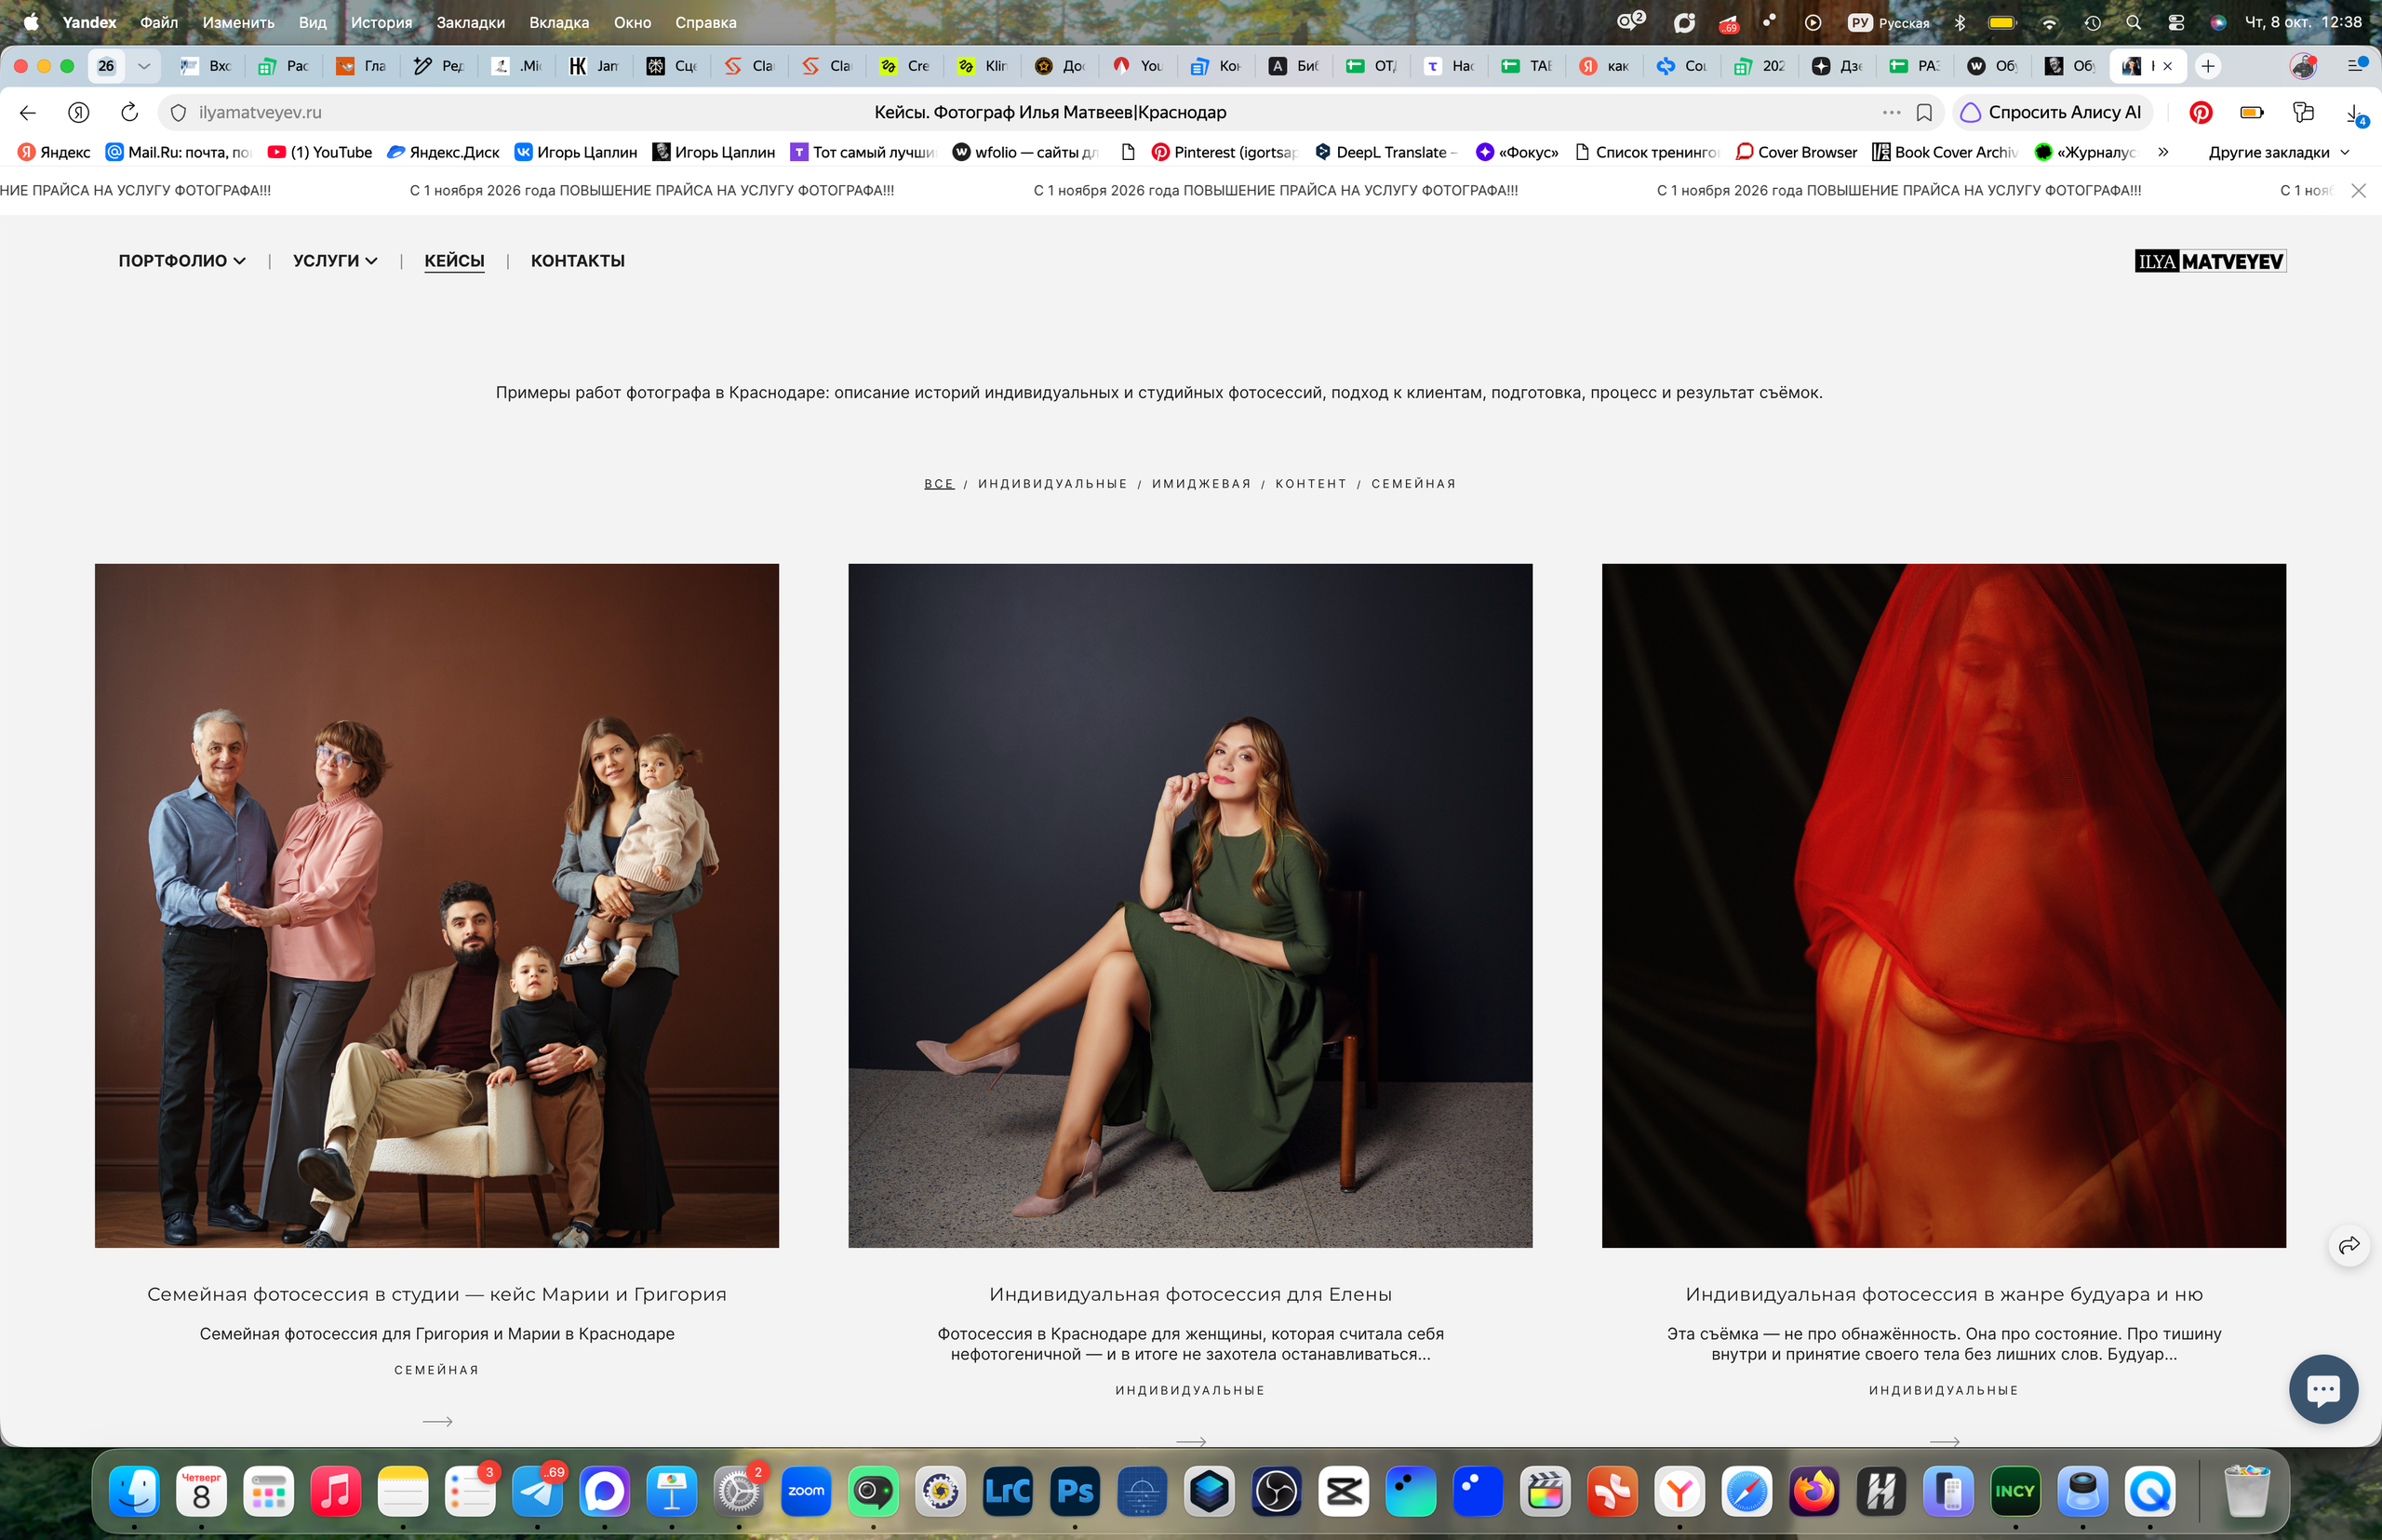Open the Yandex home button in the toolbar

pyautogui.click(x=79, y=113)
